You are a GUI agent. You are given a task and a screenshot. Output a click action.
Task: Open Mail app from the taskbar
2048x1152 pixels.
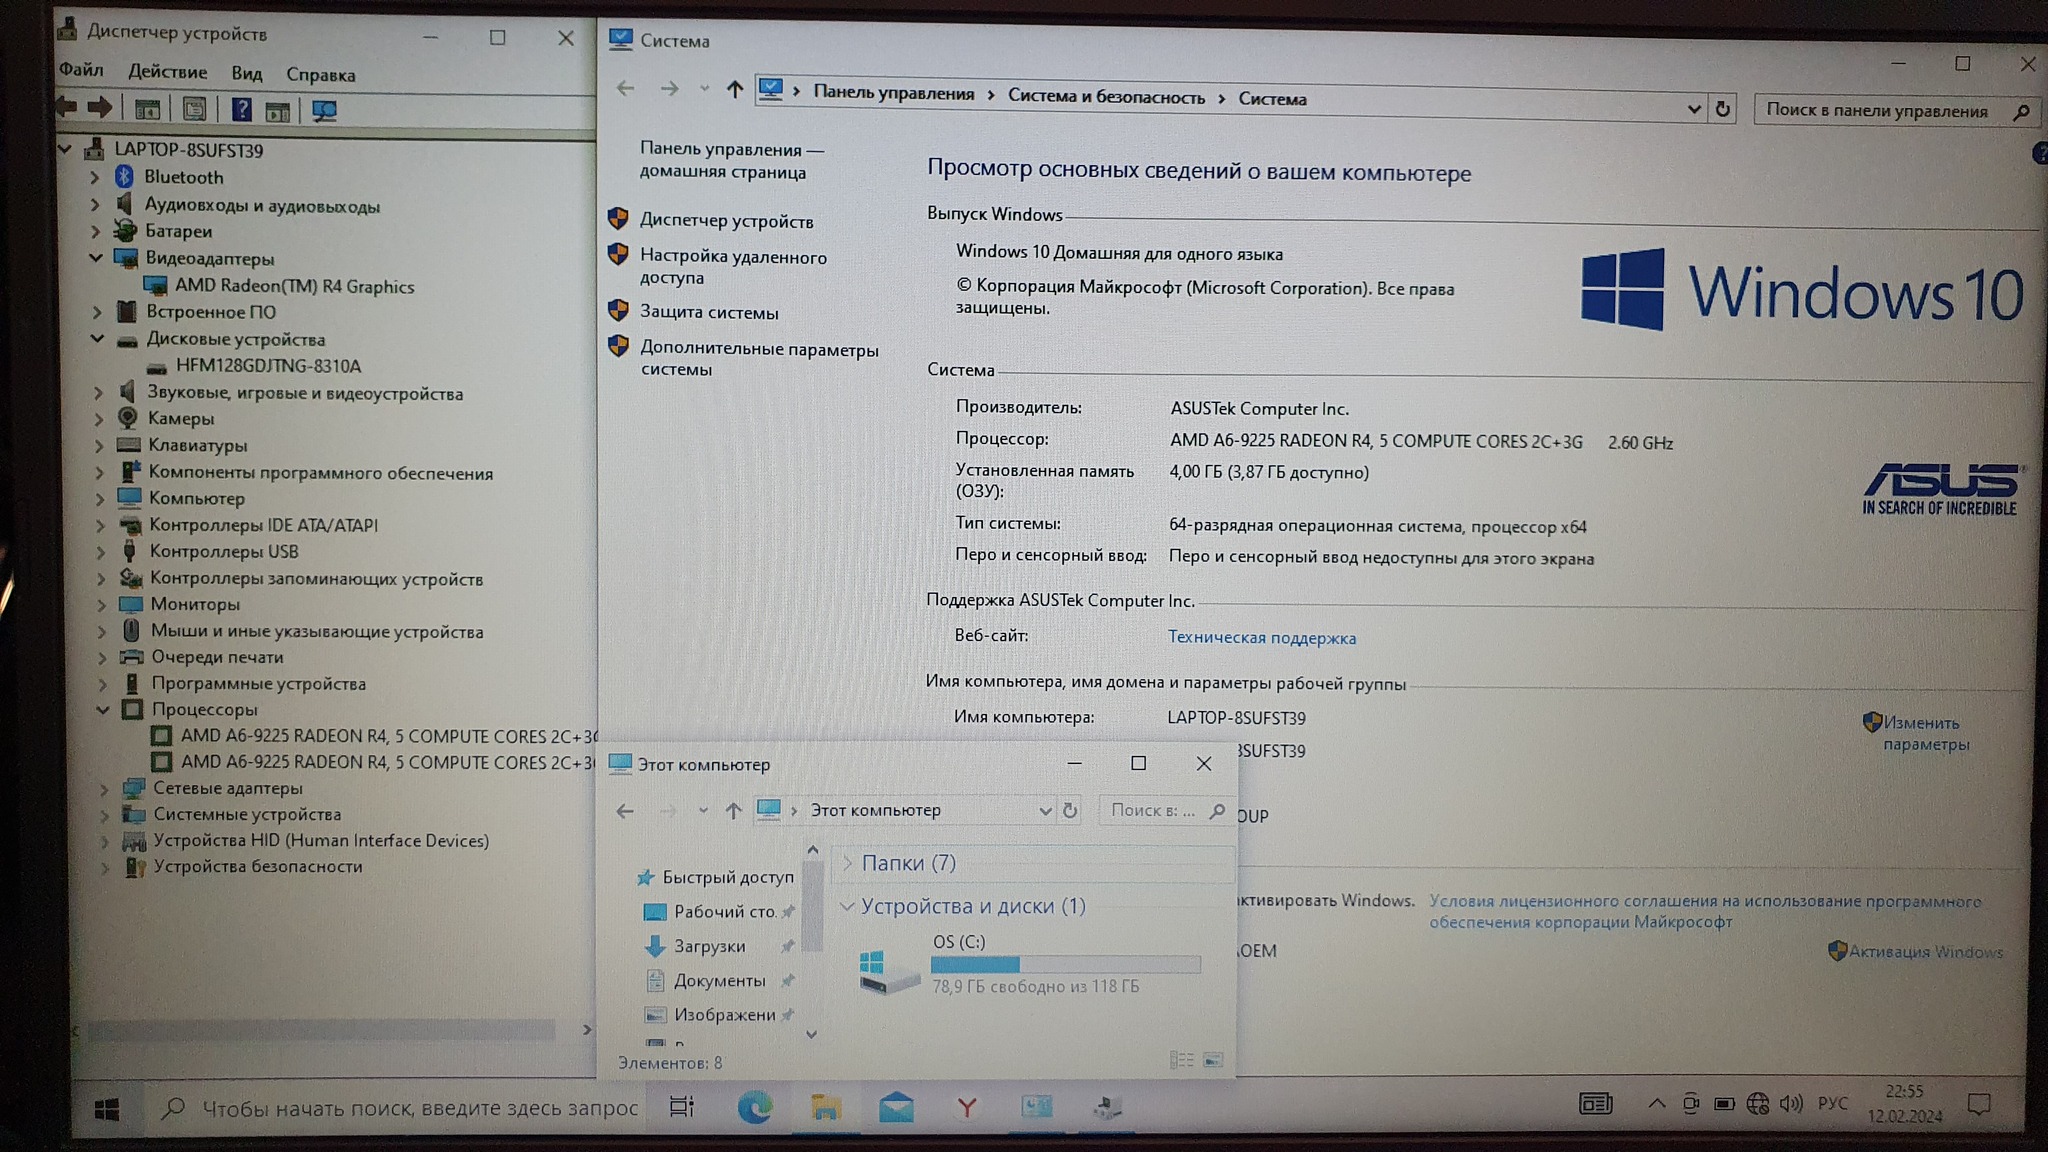click(x=896, y=1107)
